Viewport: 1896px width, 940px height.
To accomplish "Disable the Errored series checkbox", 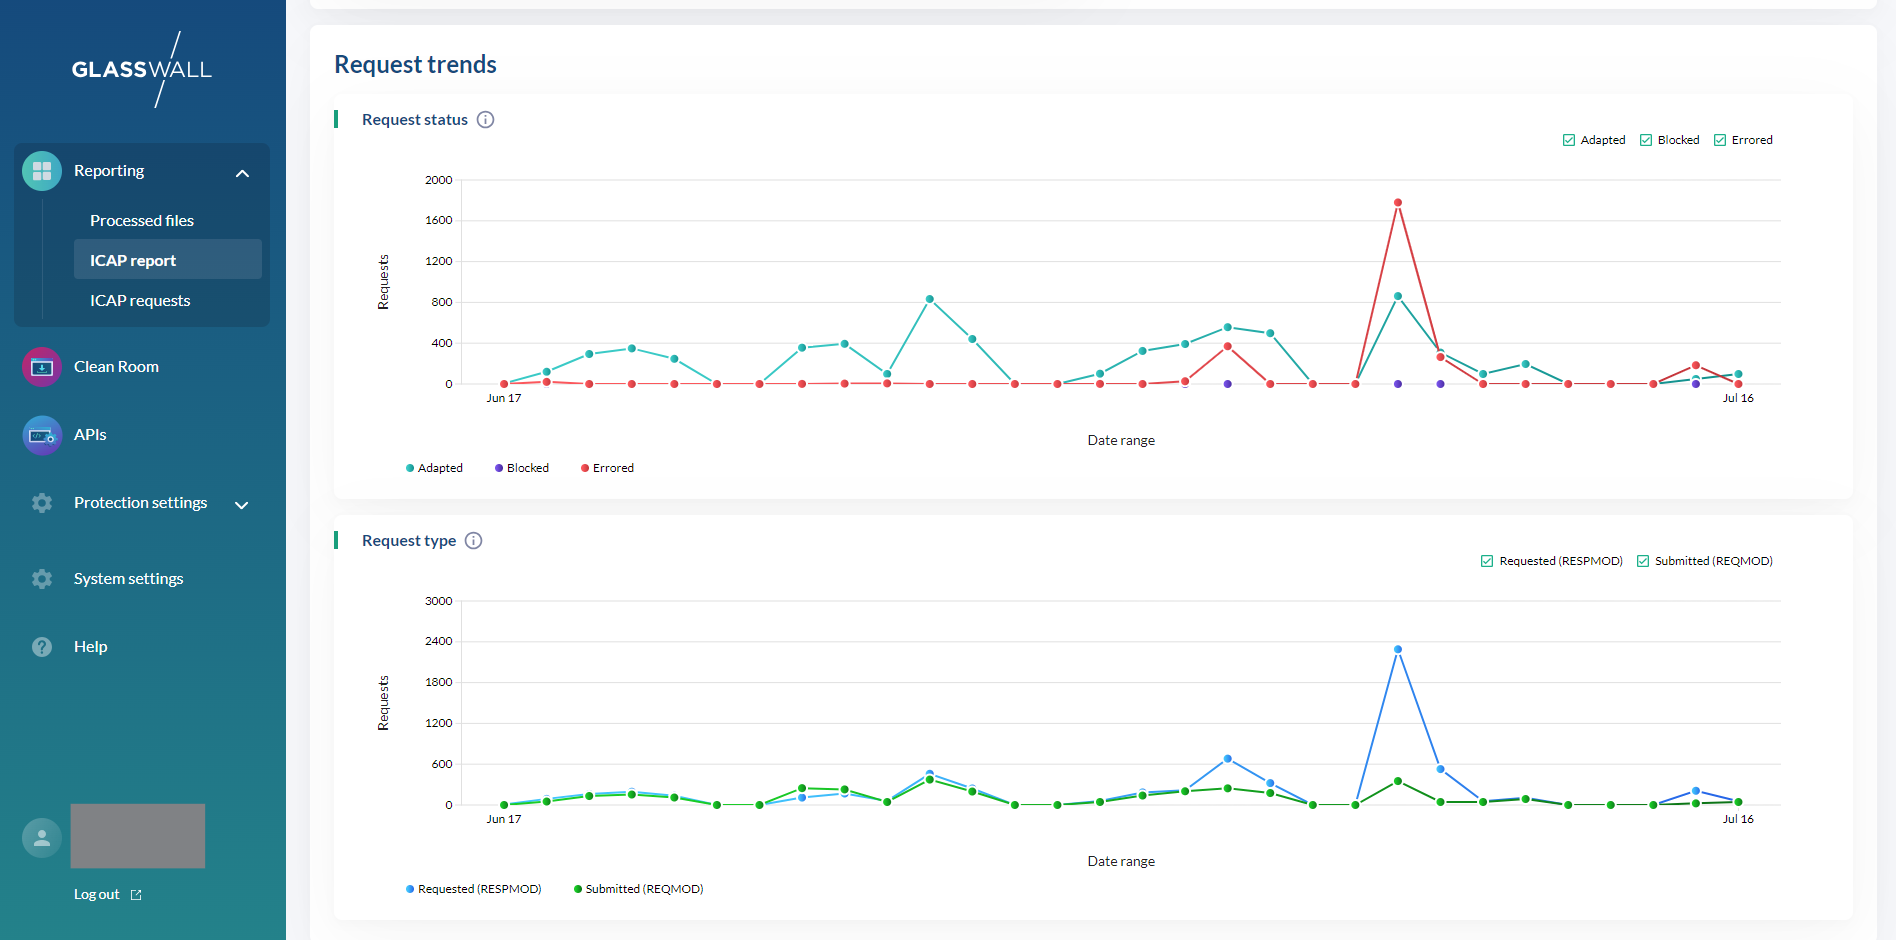I will [x=1720, y=140].
